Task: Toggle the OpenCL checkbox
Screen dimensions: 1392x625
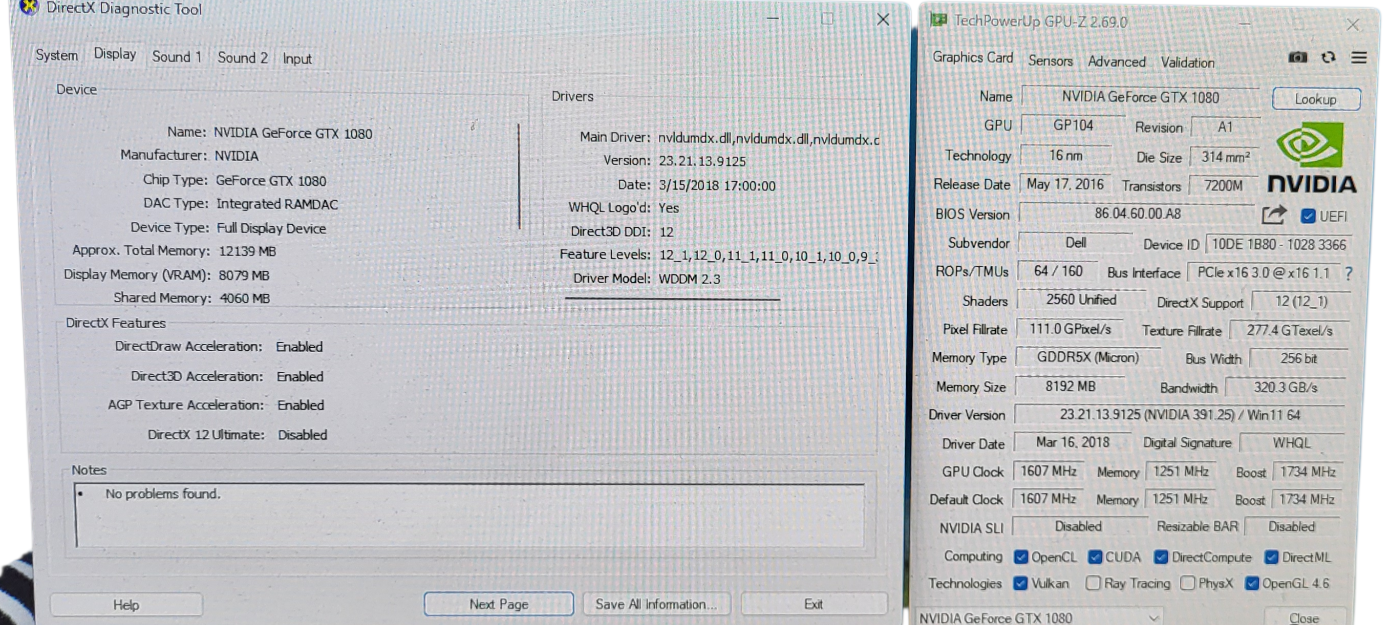Action: [x=1021, y=557]
